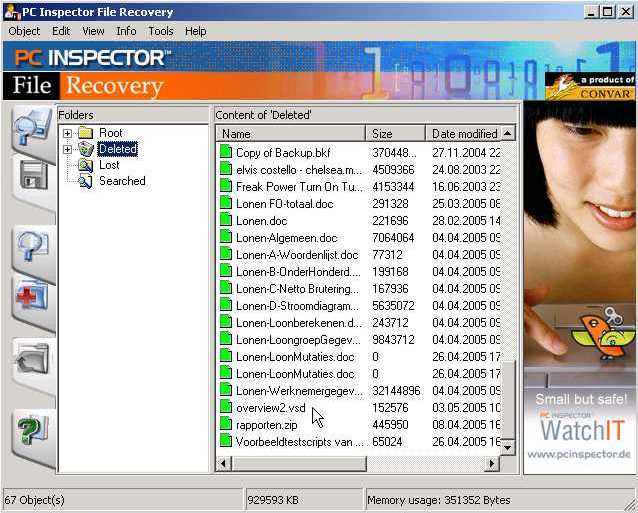Click green icon of Copy of Backup.bkf
Viewport: 638px width, 513px height.
226,152
